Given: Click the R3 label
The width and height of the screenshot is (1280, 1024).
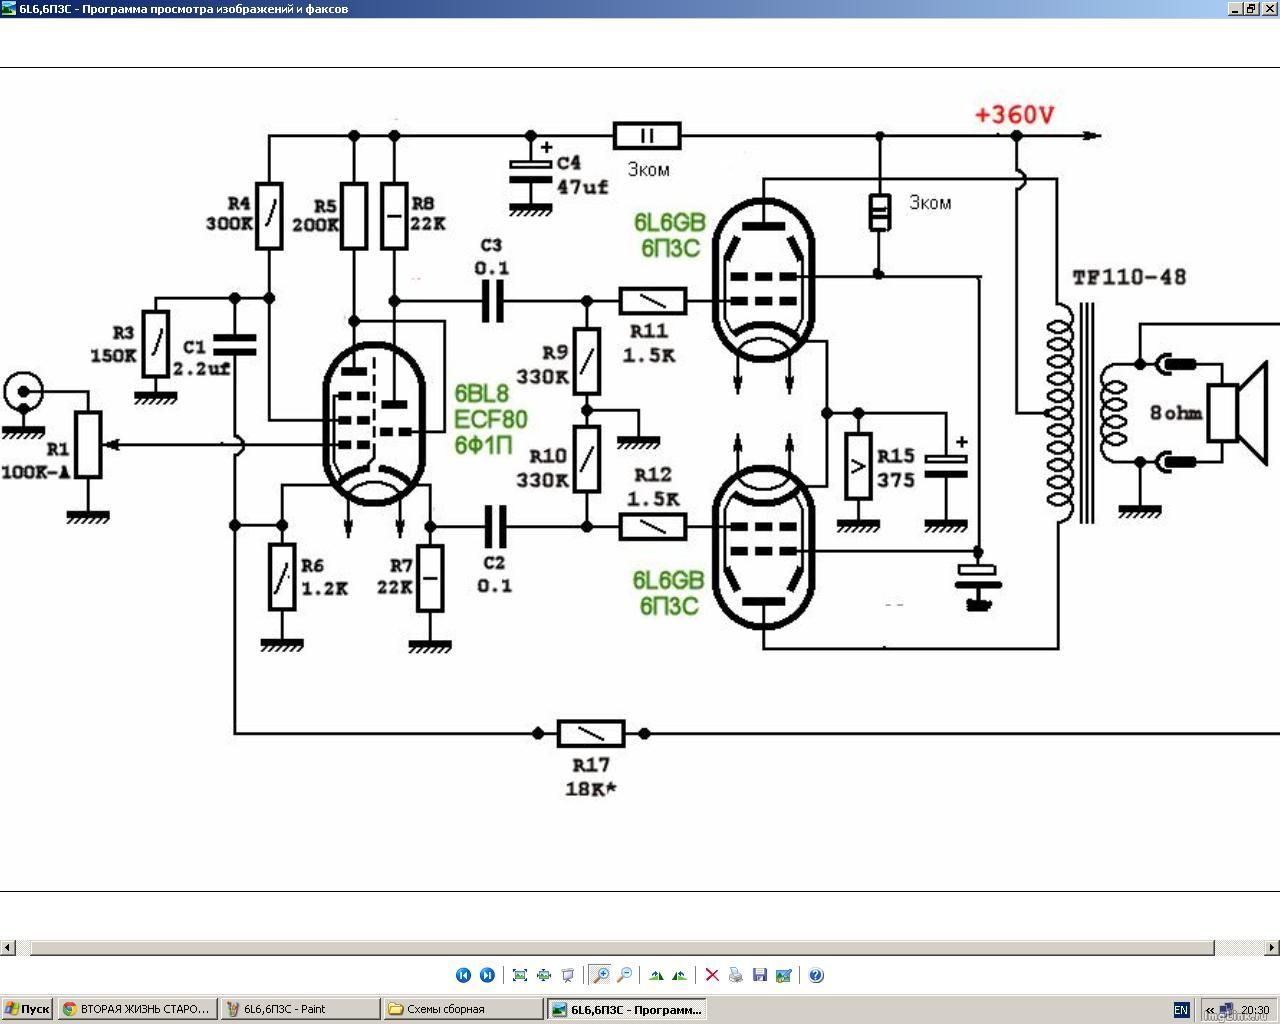Looking at the screenshot, I should [x=123, y=333].
